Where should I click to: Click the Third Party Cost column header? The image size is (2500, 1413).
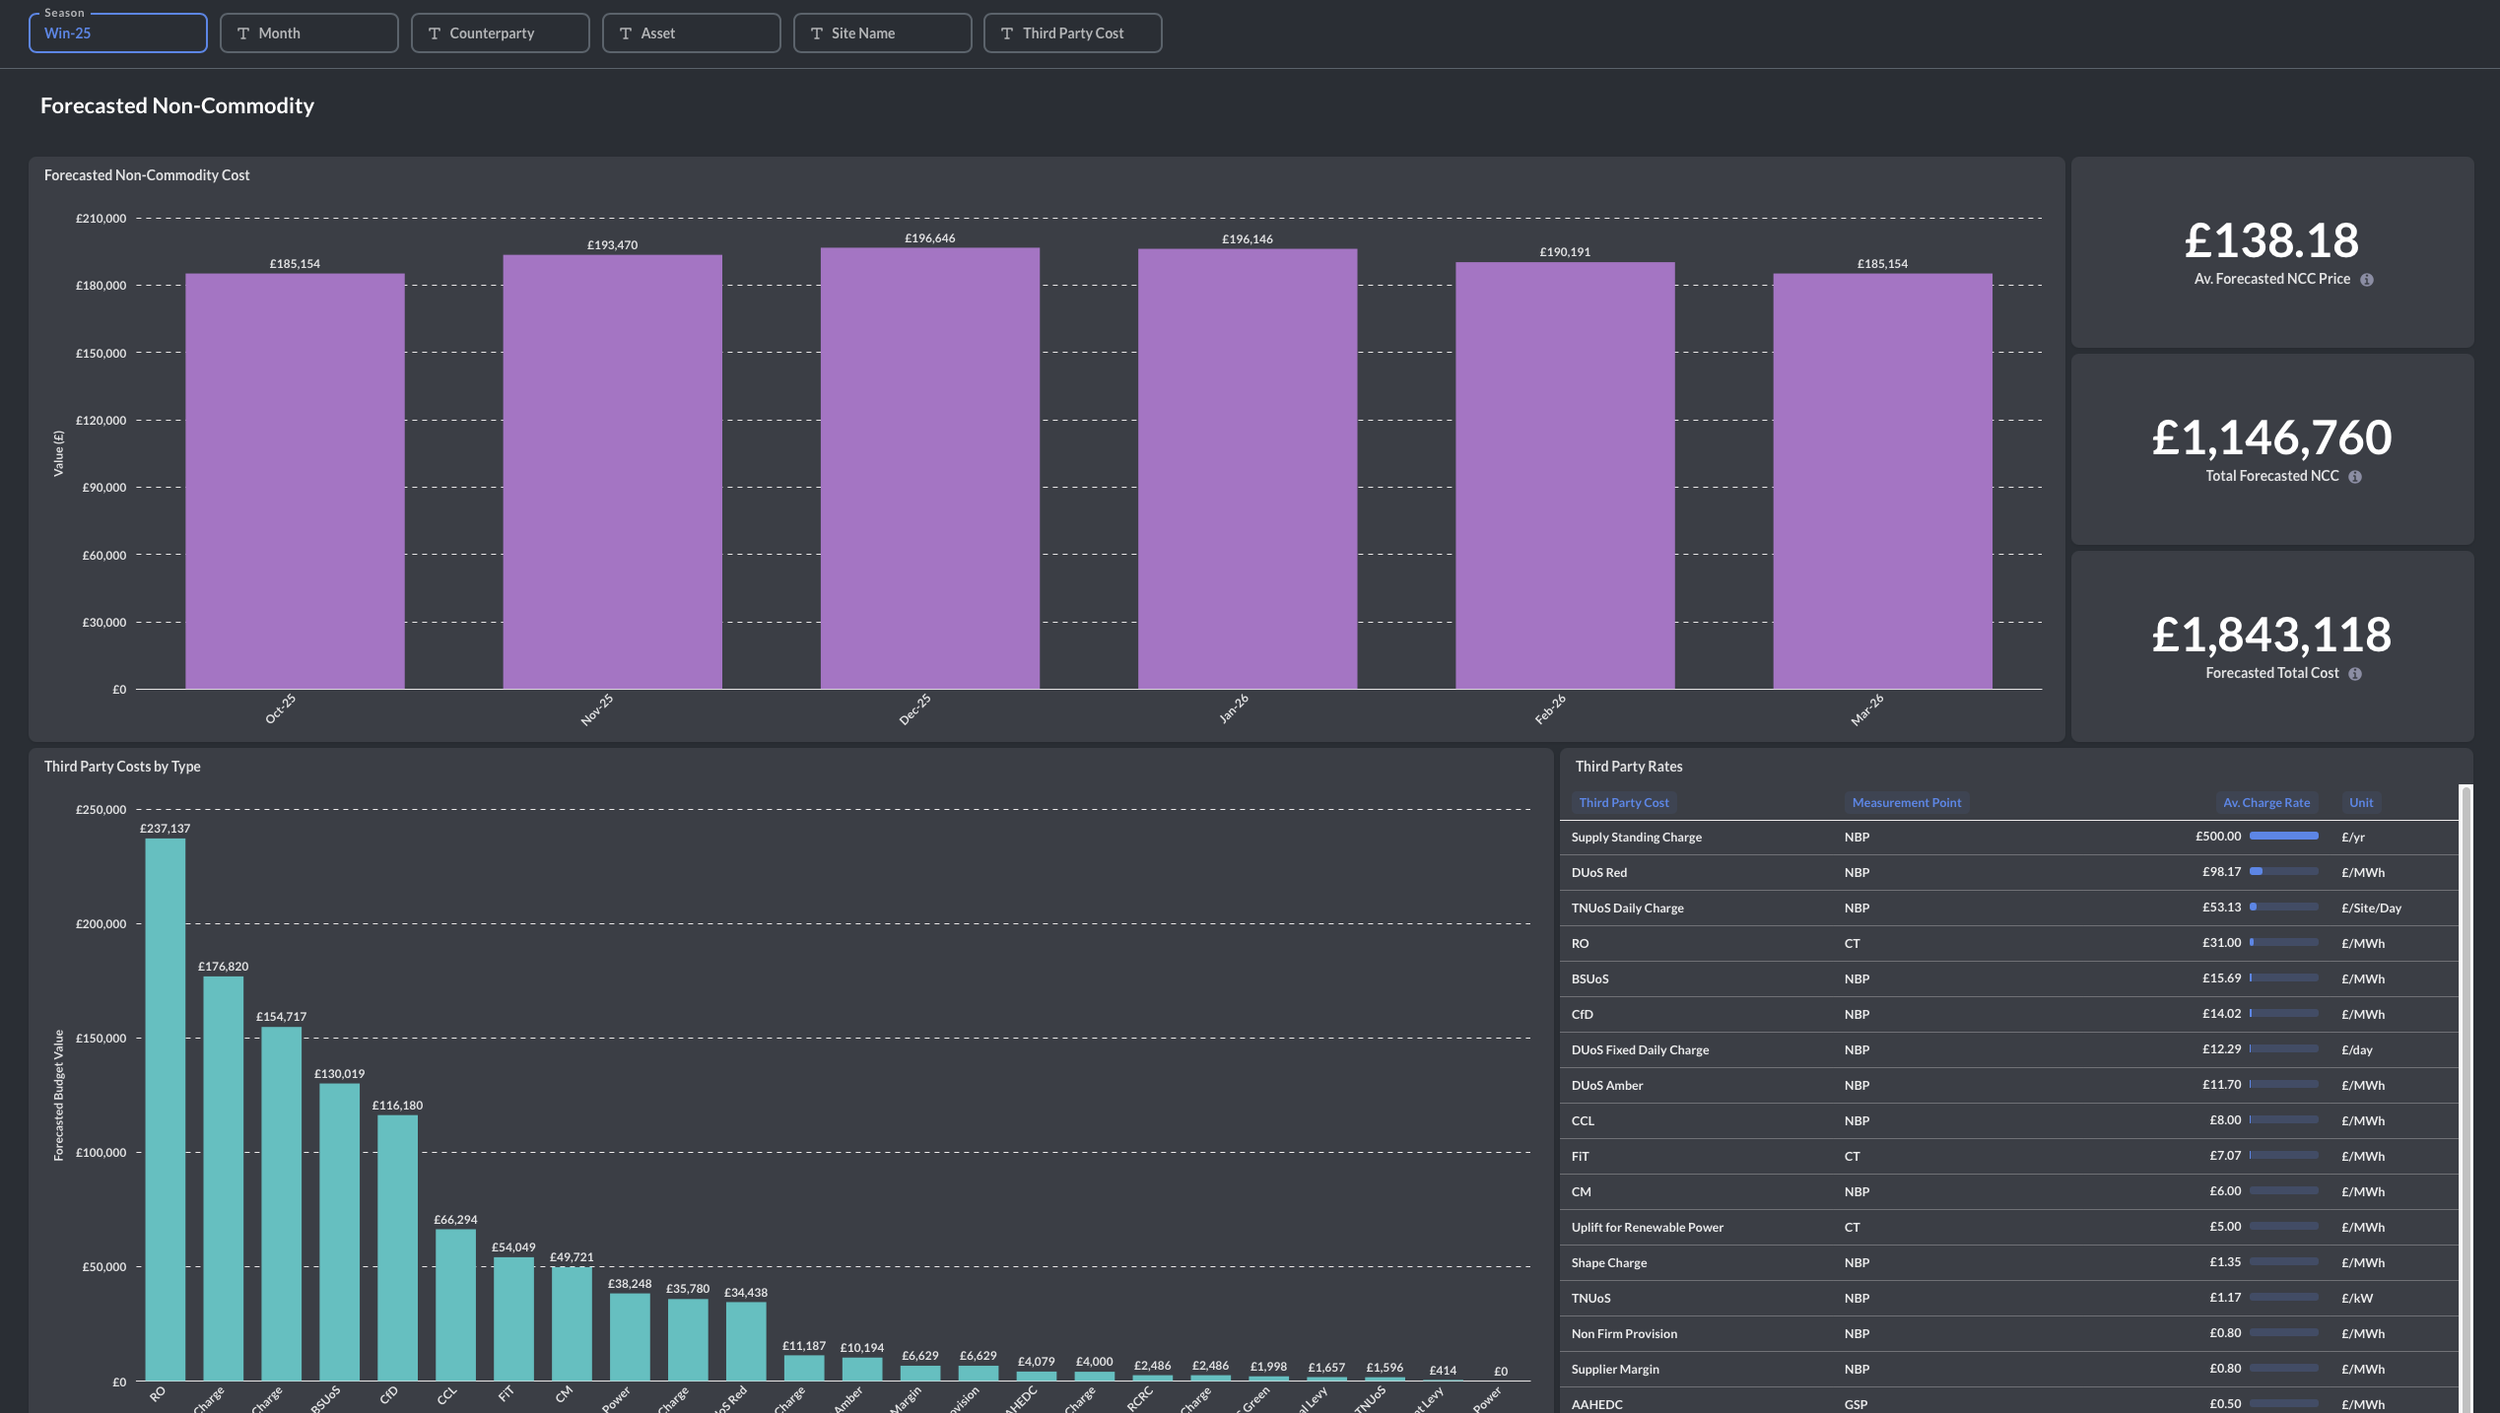tap(1622, 803)
